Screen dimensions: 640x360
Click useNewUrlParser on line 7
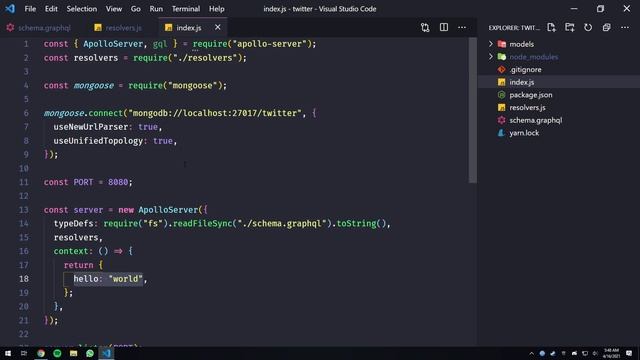(91, 127)
